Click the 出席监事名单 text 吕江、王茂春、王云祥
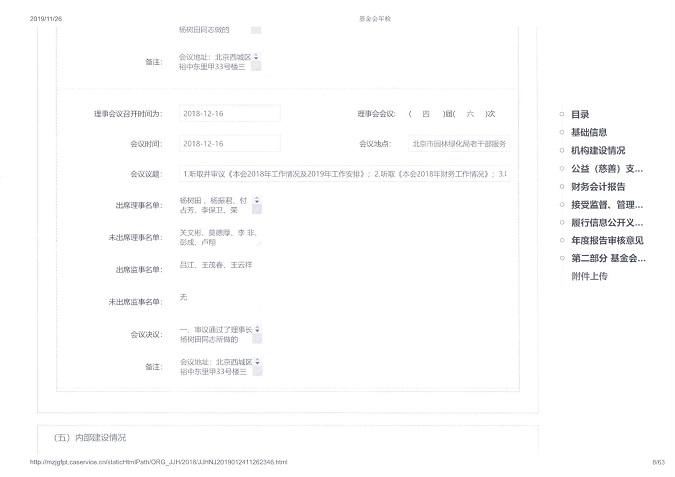The image size is (675, 477). click(216, 265)
